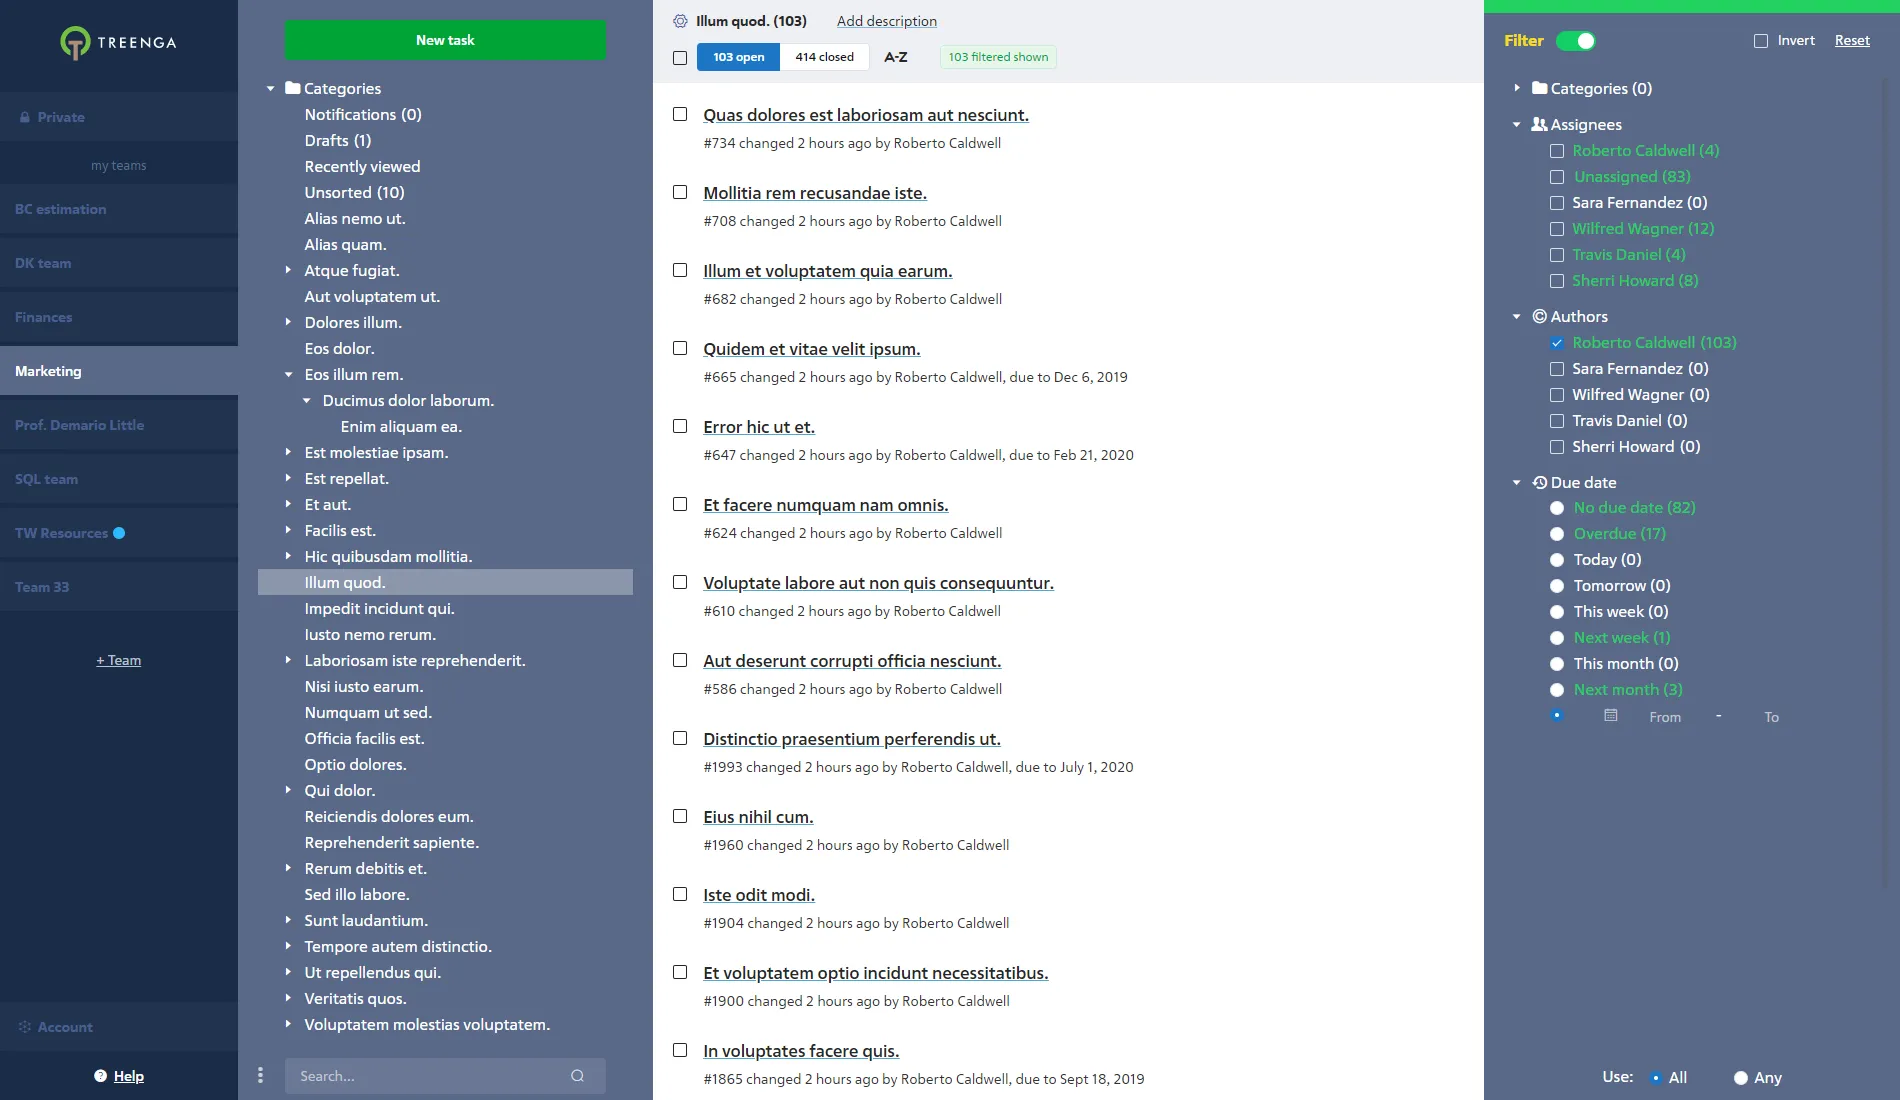
Task: Open the three-dot menu near the search bar
Action: 261,1075
